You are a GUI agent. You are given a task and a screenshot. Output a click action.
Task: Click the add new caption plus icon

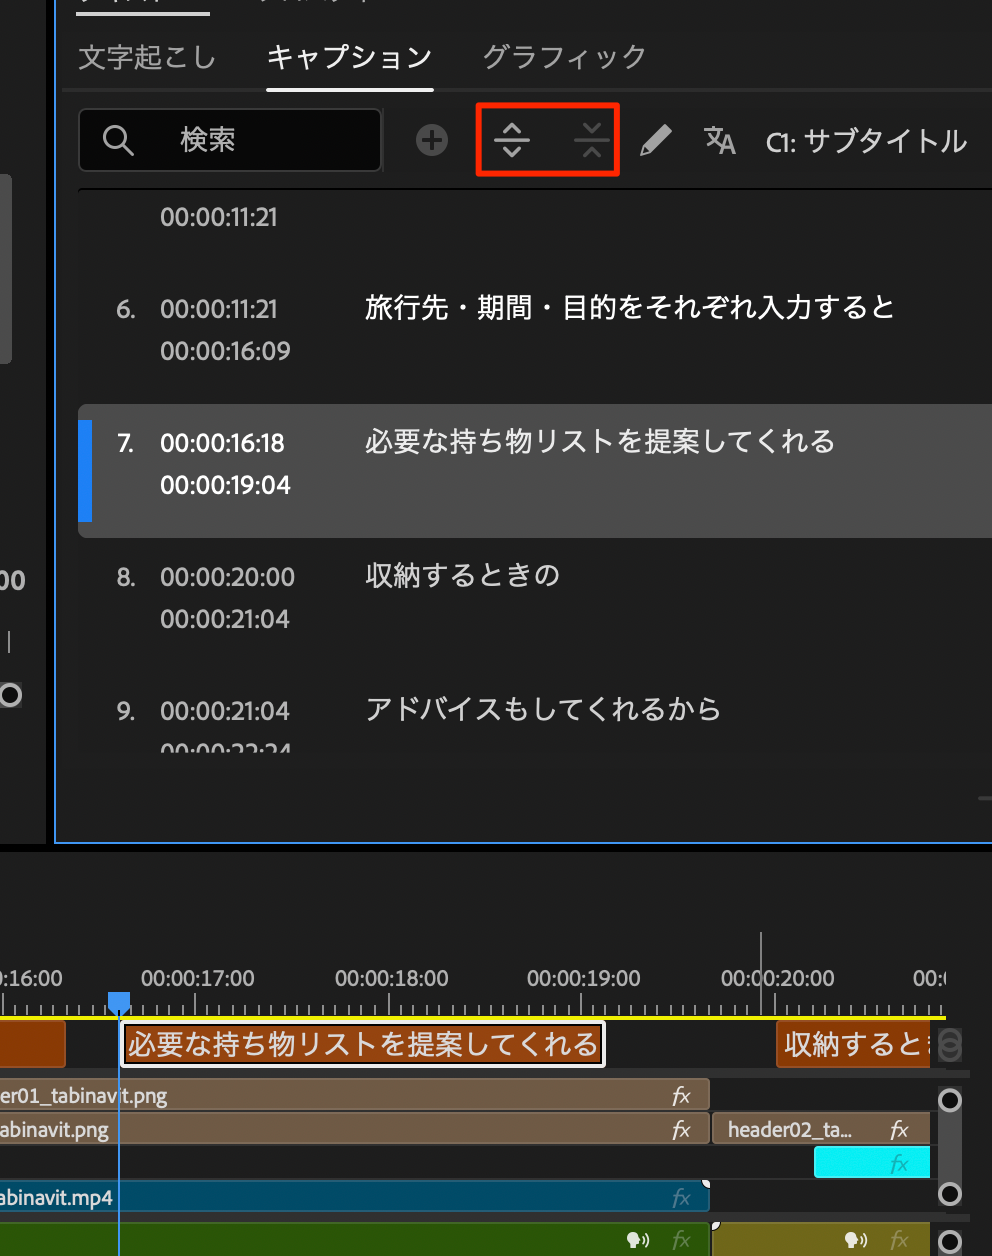(x=432, y=140)
